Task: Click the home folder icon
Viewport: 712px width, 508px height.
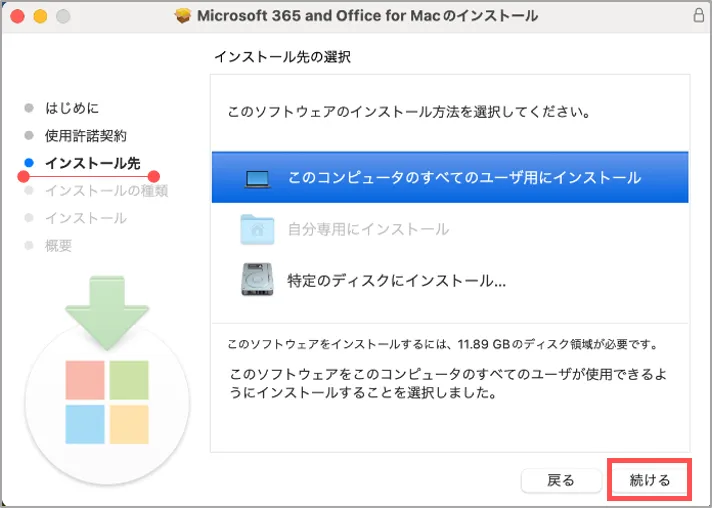Action: [x=257, y=229]
